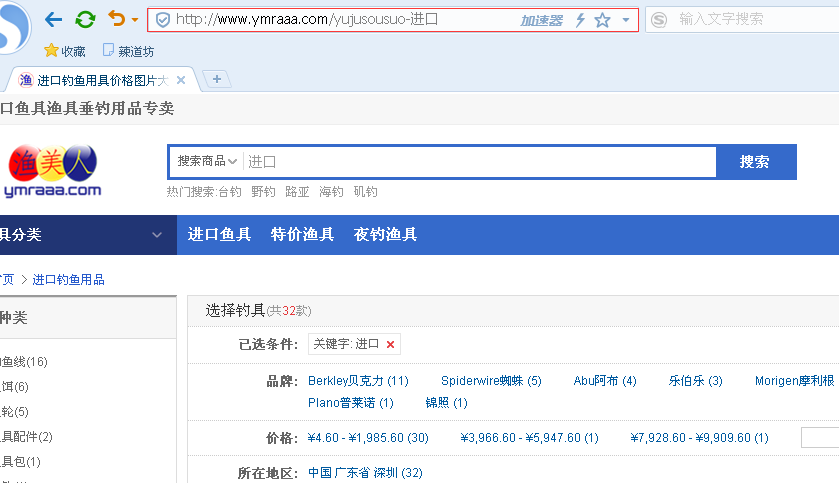This screenshot has height=483, width=839.
Task: Click the lightning bolt speed icon
Action: (x=580, y=20)
